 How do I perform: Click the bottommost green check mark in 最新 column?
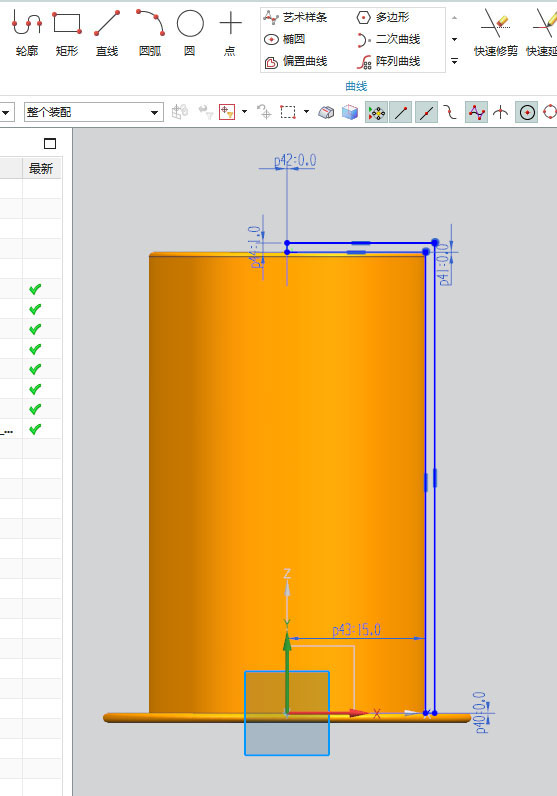(x=35, y=430)
